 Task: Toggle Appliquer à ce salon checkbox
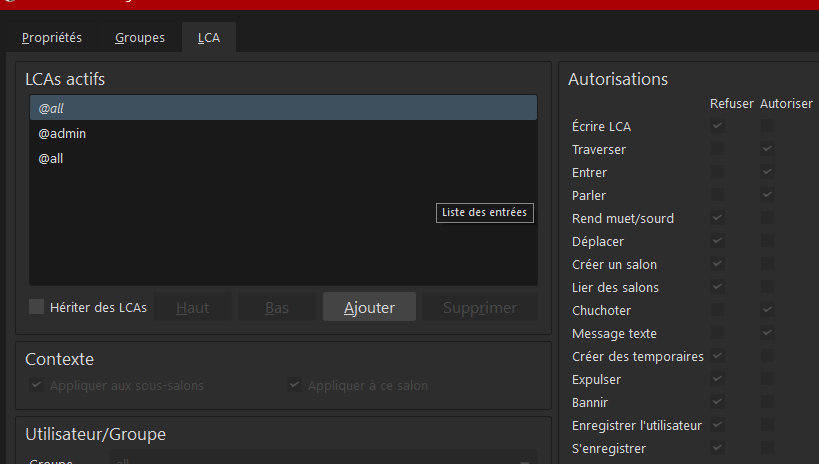(x=294, y=385)
